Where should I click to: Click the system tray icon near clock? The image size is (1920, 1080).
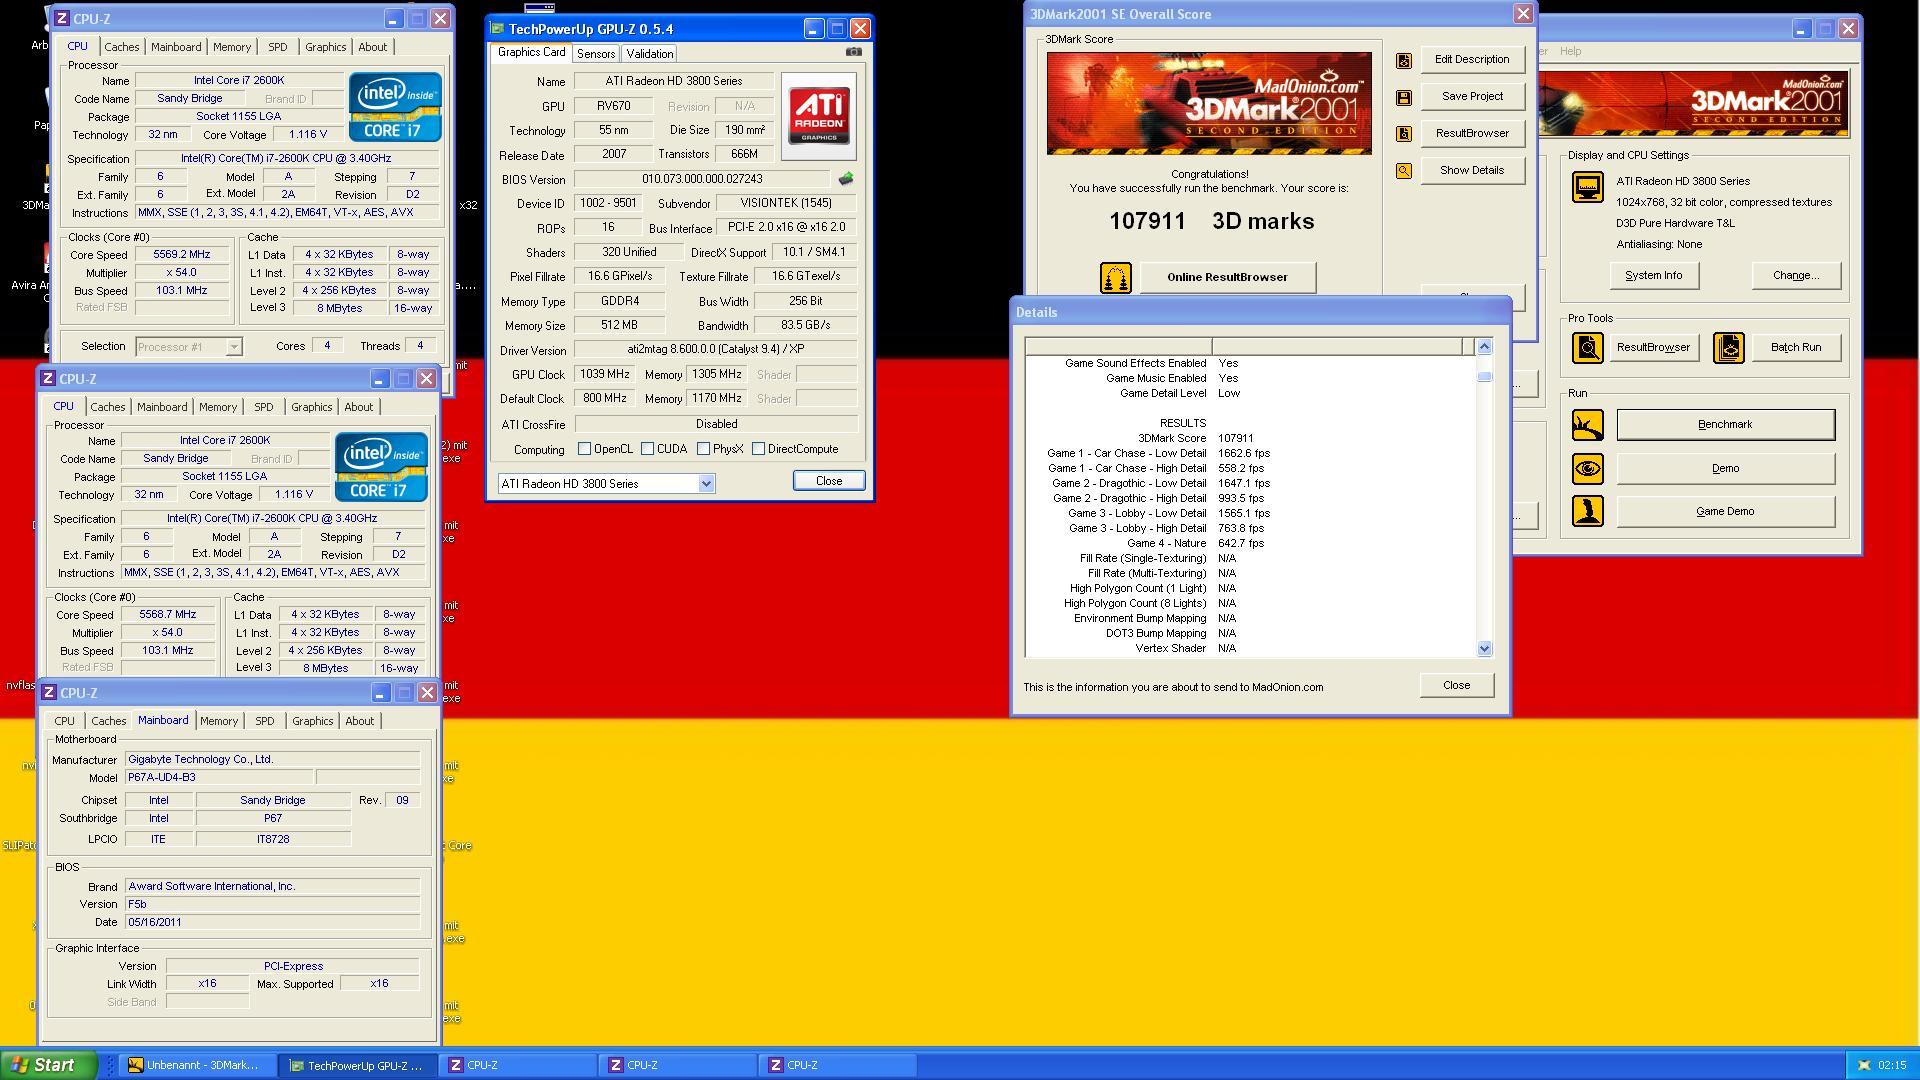click(x=1864, y=1065)
